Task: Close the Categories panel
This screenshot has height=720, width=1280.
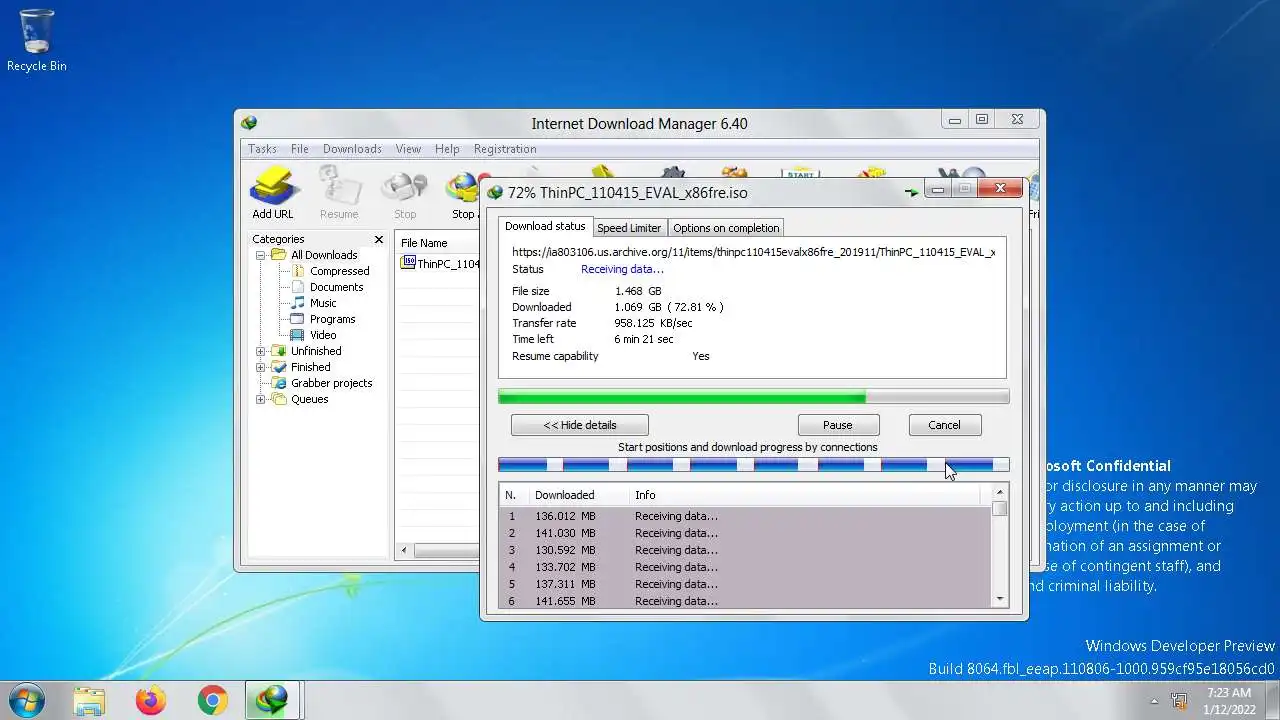Action: (379, 239)
